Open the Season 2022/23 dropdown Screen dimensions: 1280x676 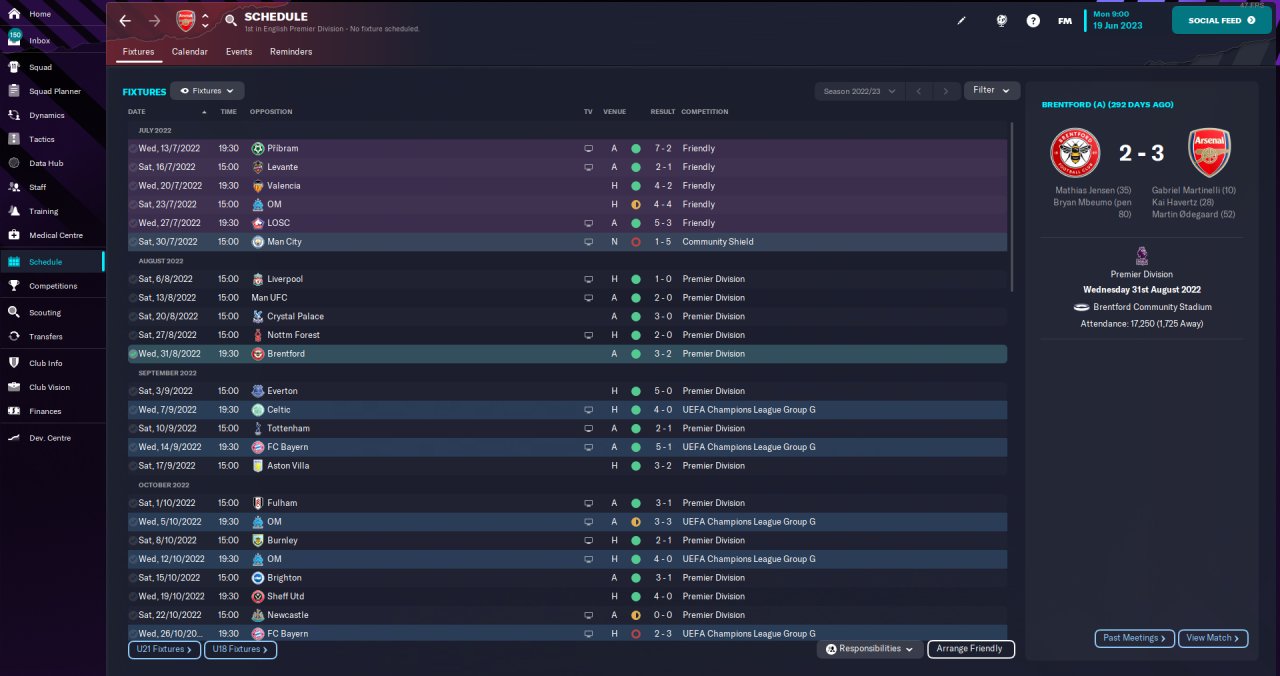tap(860, 91)
